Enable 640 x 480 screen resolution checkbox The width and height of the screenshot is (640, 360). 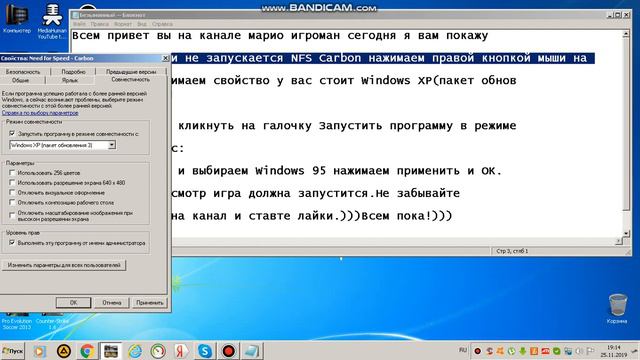click(12, 182)
